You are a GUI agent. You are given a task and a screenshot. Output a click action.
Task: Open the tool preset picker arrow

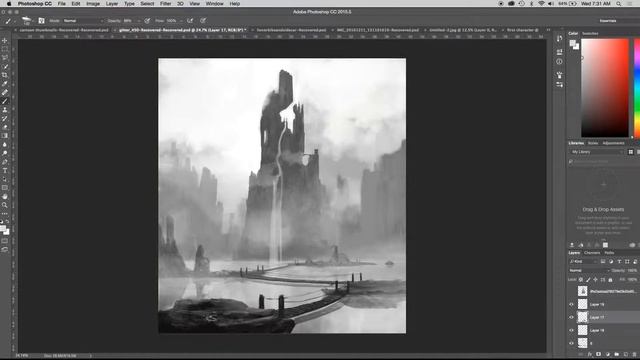tap(14, 20)
